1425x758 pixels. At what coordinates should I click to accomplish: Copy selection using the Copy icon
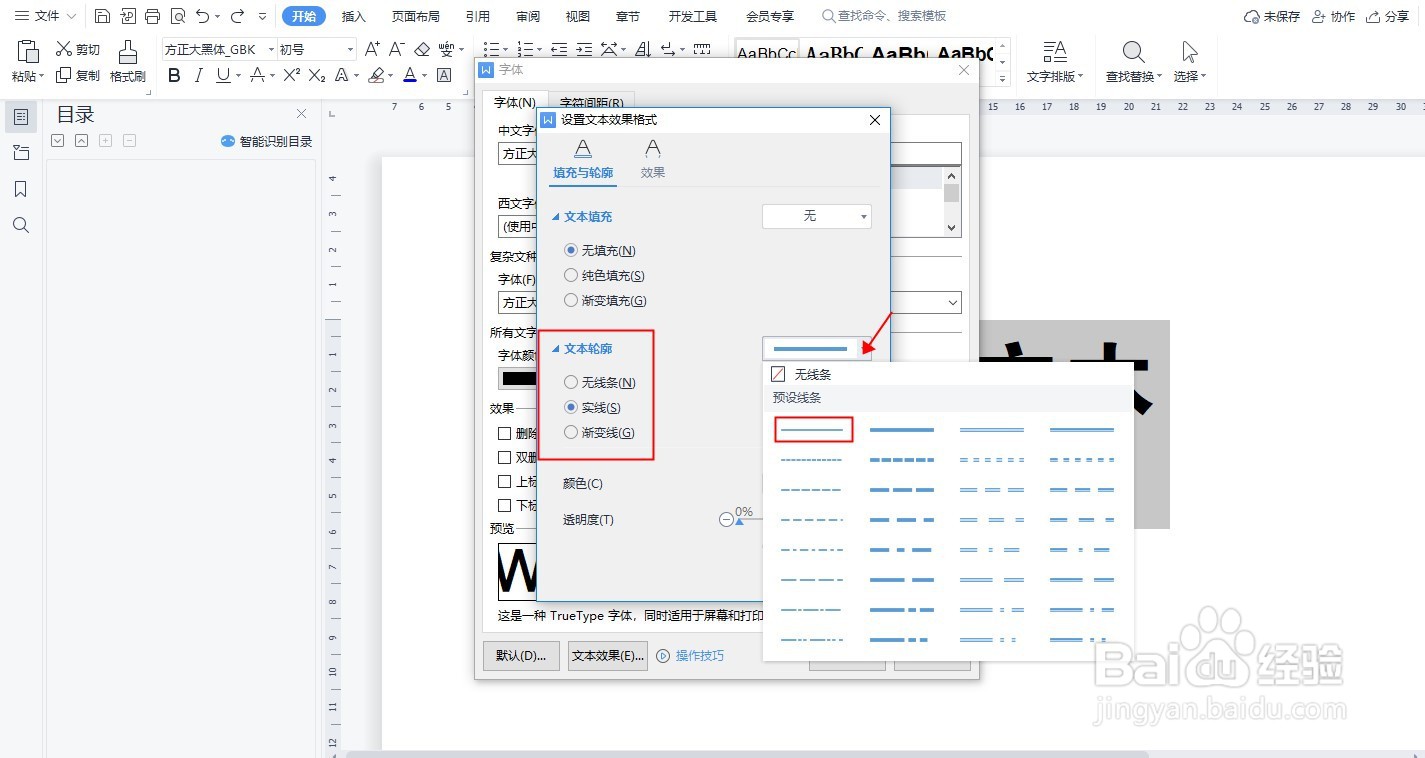click(64, 75)
